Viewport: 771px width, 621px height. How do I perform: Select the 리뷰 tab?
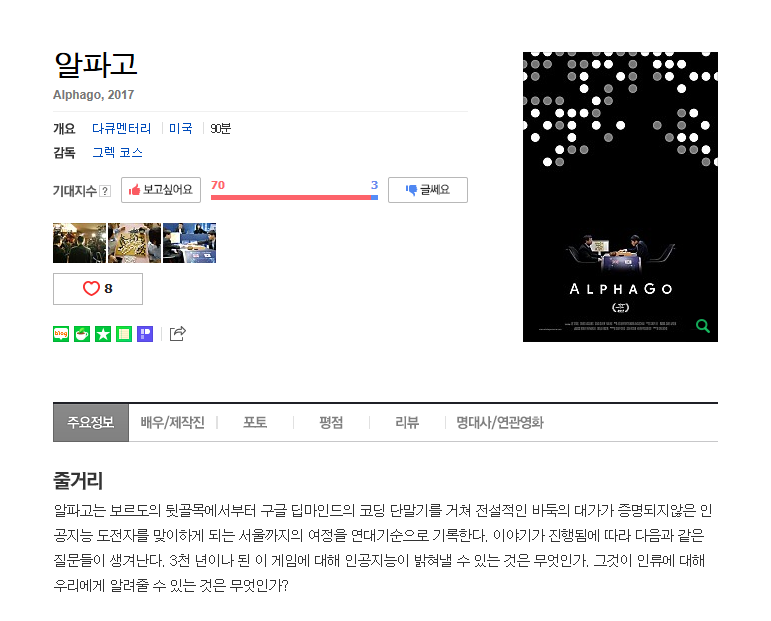[407, 422]
